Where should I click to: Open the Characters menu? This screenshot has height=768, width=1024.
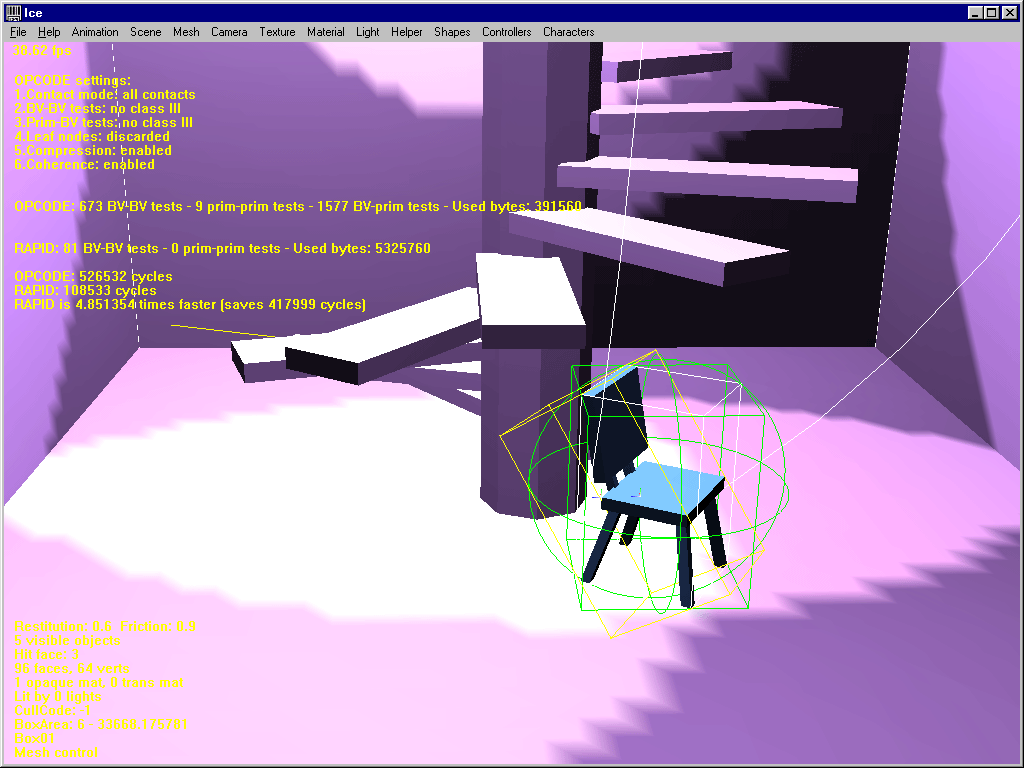[569, 32]
